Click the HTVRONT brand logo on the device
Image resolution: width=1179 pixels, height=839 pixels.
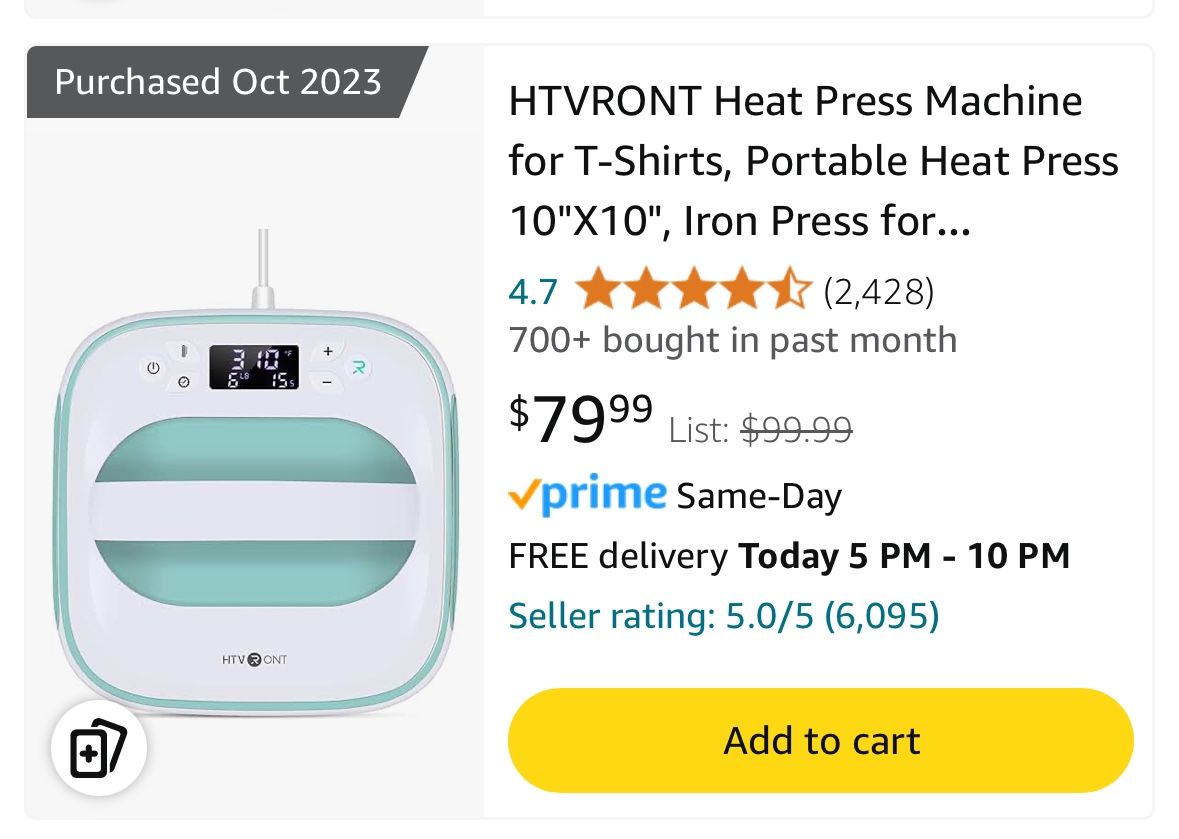coord(254,659)
